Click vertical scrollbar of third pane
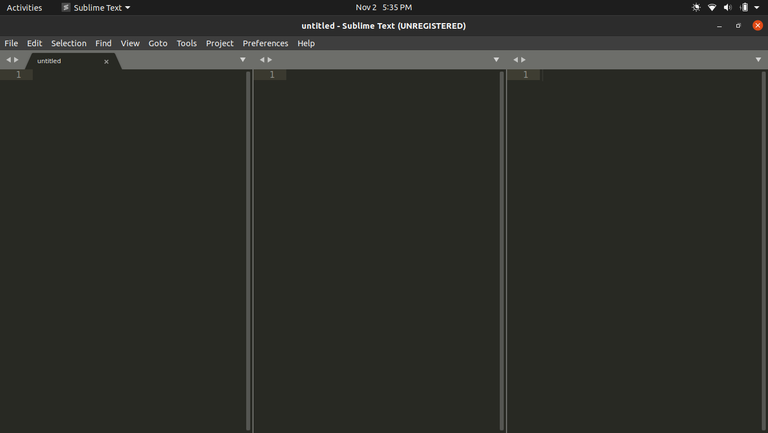The image size is (768, 433). tap(764, 251)
